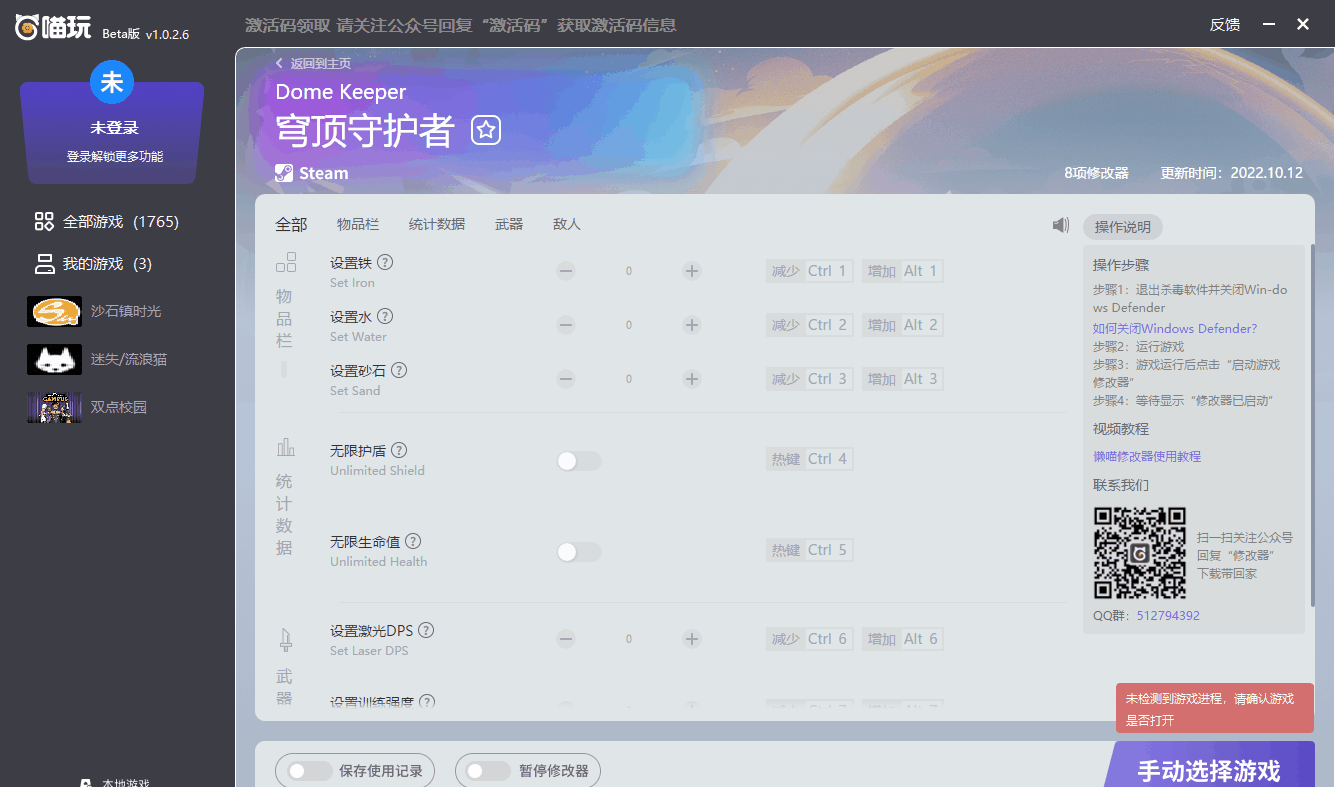Screen dimensions: 1335x787
Task: Switch to the 统计数据 tab
Action: tap(437, 224)
